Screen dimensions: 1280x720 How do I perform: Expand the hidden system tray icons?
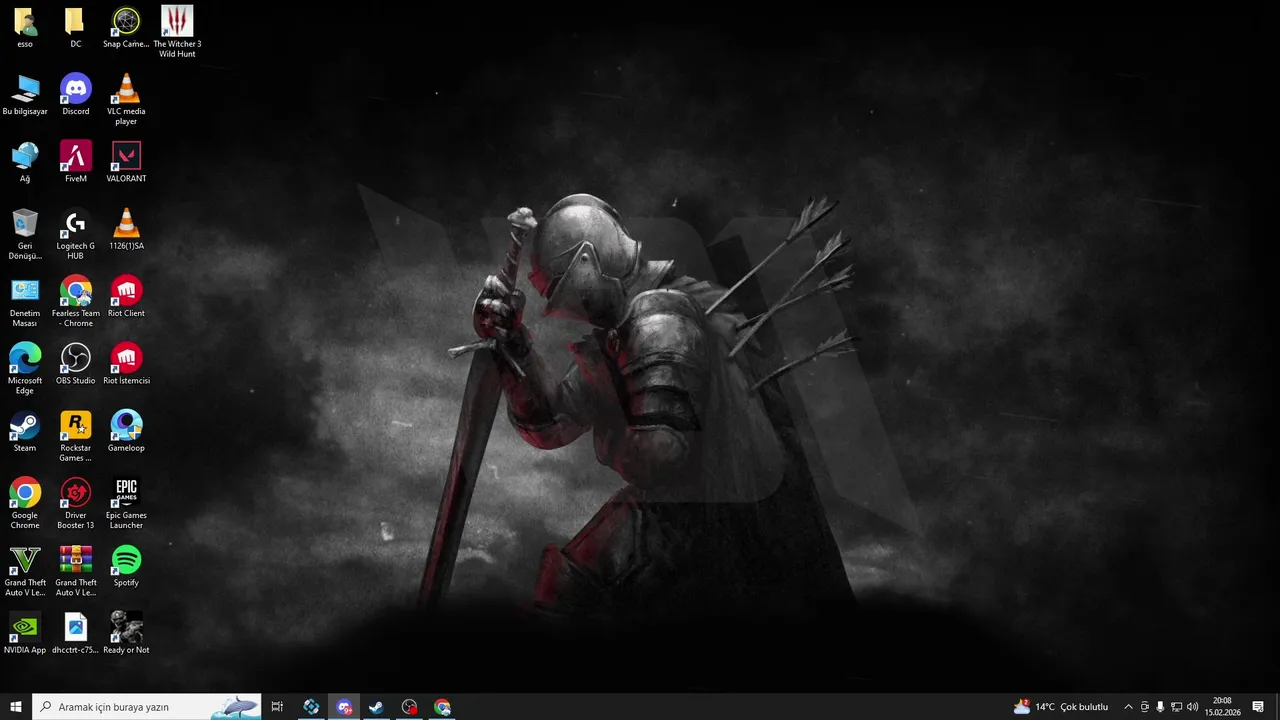tap(1128, 707)
